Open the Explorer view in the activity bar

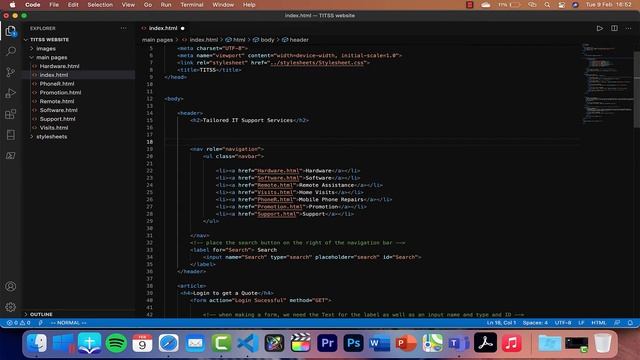click(x=11, y=31)
